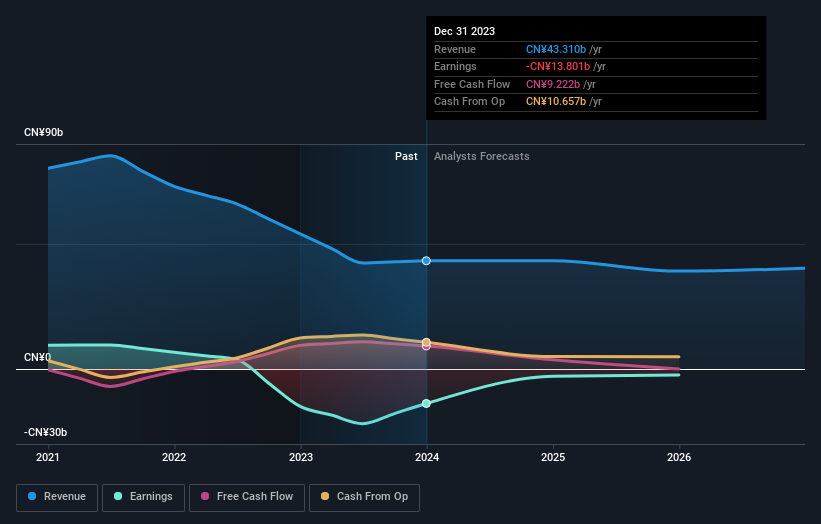The width and height of the screenshot is (821, 524).
Task: Click the Revenue label in tooltip
Action: click(x=455, y=49)
